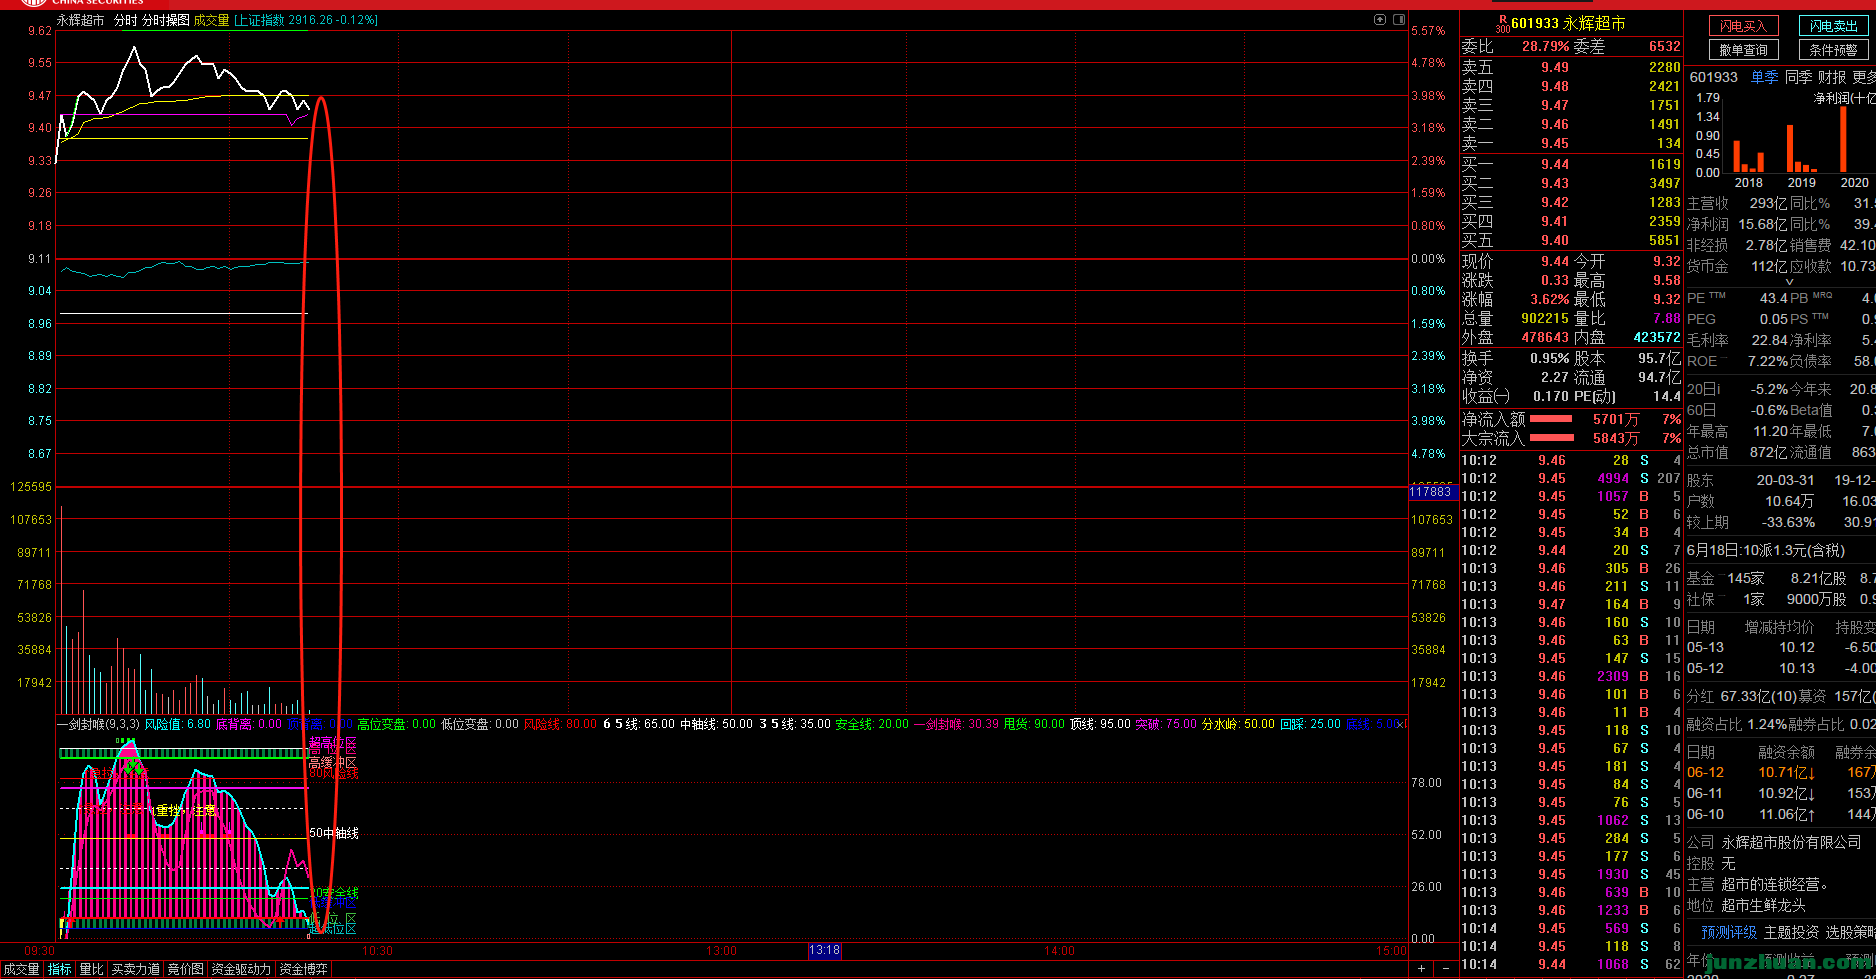The width and height of the screenshot is (1876, 979).
Task: Select the 单季 tab in the financial panel
Action: (1764, 77)
